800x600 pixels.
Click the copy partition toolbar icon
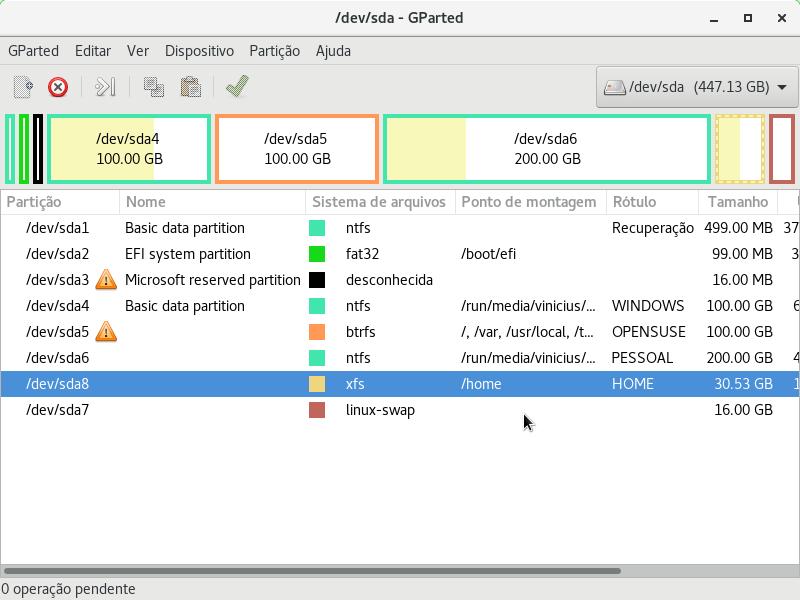154,87
